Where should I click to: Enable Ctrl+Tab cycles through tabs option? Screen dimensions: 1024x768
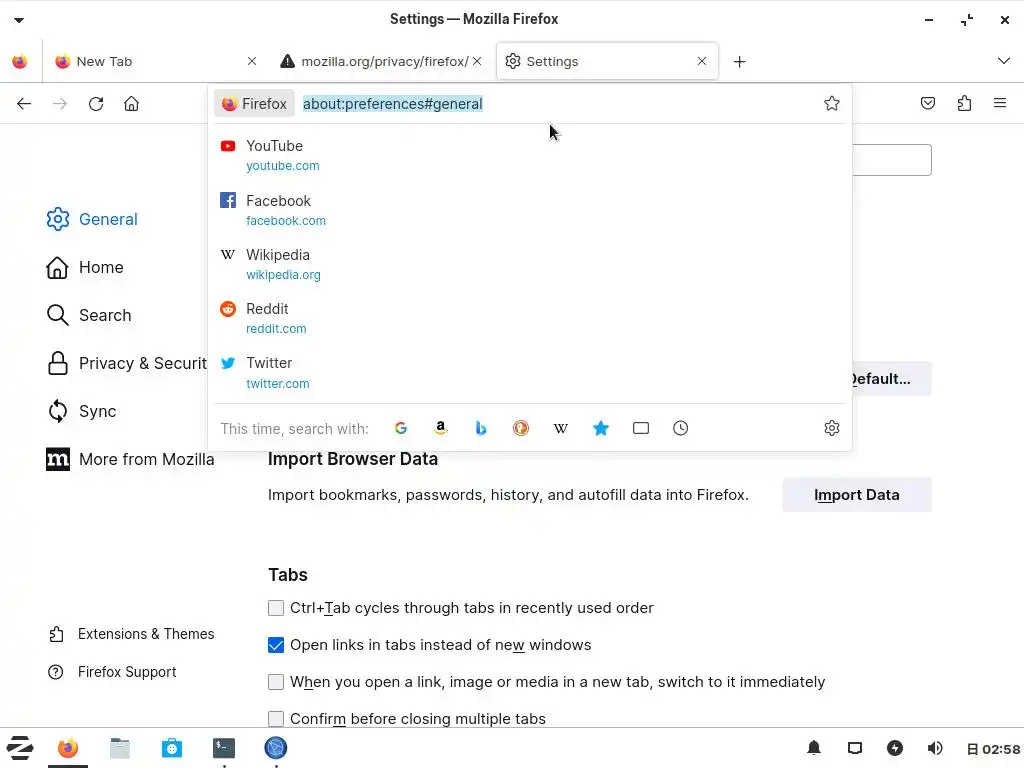click(276, 608)
